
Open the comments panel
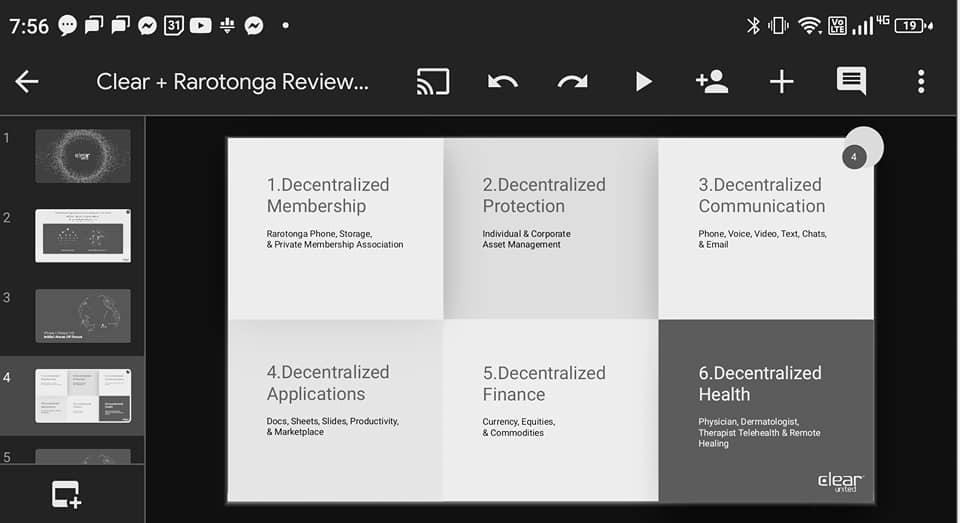pyautogui.click(x=851, y=82)
